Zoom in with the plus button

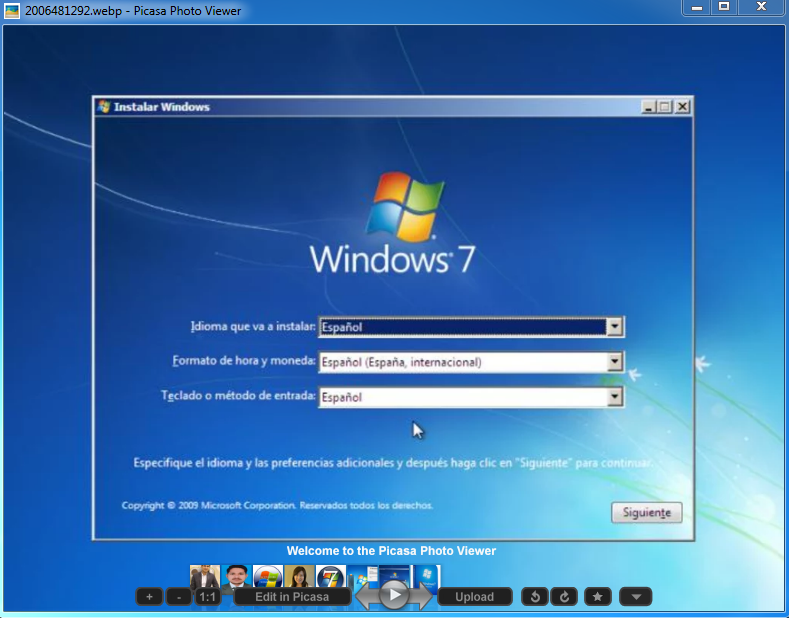click(149, 597)
